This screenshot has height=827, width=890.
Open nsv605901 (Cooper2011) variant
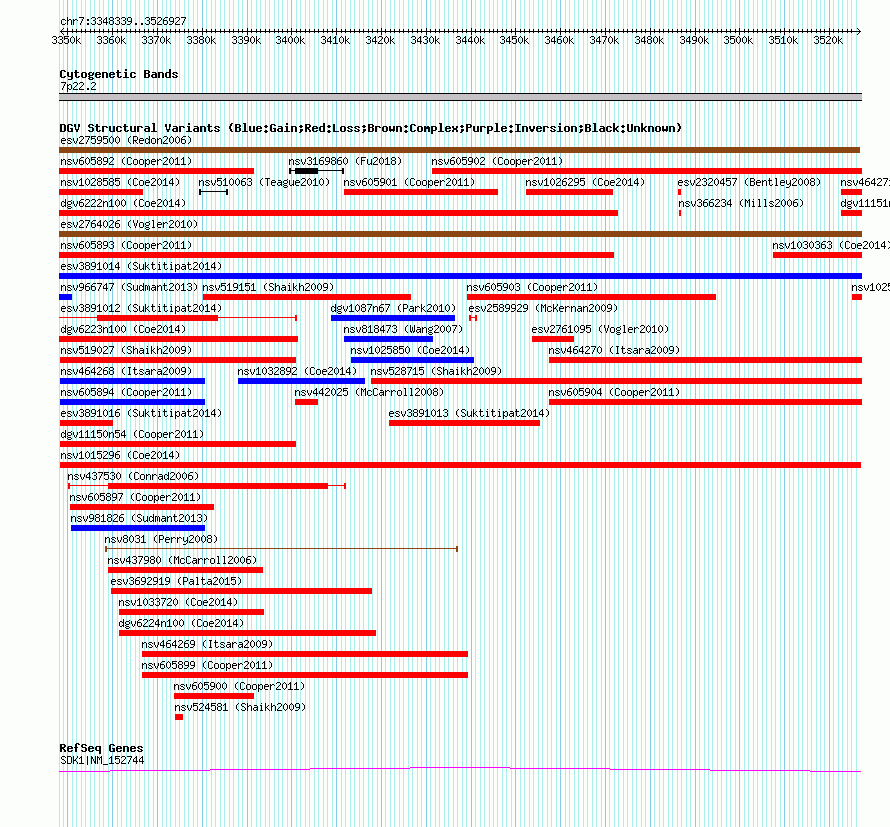[x=409, y=182]
